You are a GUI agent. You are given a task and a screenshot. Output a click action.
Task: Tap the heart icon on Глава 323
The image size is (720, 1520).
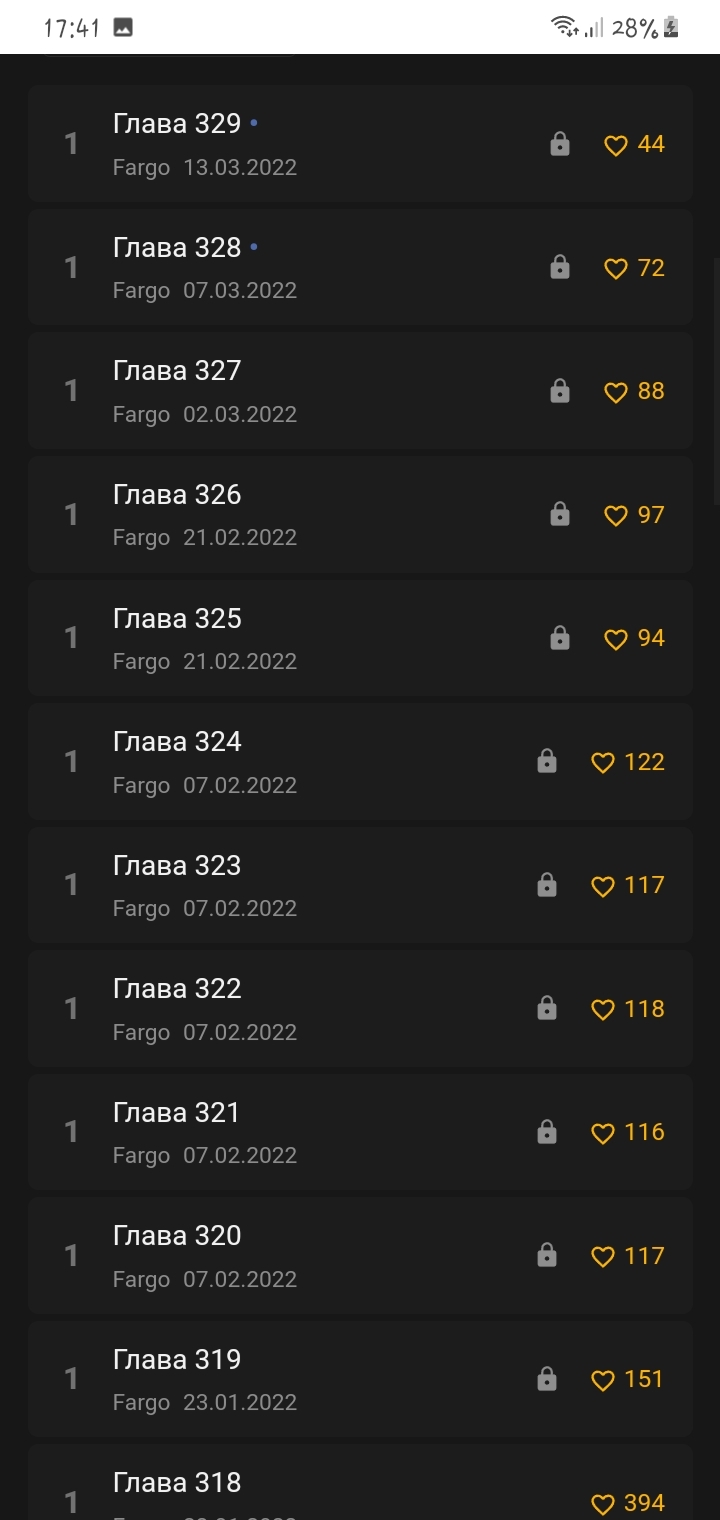[x=603, y=886]
